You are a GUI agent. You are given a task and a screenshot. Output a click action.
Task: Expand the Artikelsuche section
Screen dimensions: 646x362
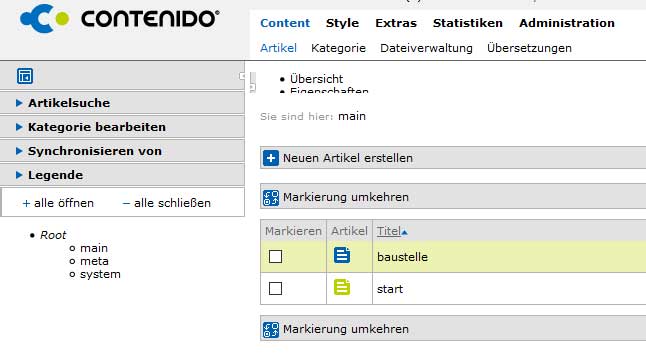point(122,103)
